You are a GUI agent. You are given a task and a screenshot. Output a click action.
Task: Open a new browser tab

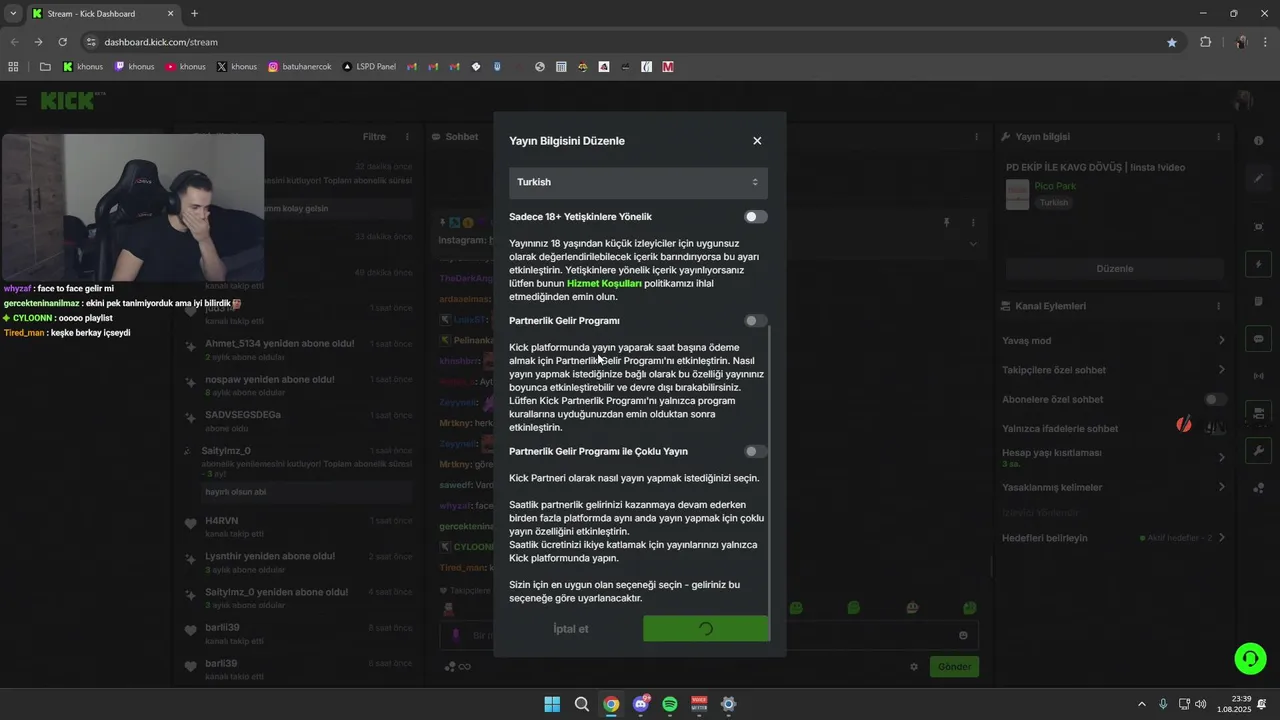pyautogui.click(x=195, y=14)
